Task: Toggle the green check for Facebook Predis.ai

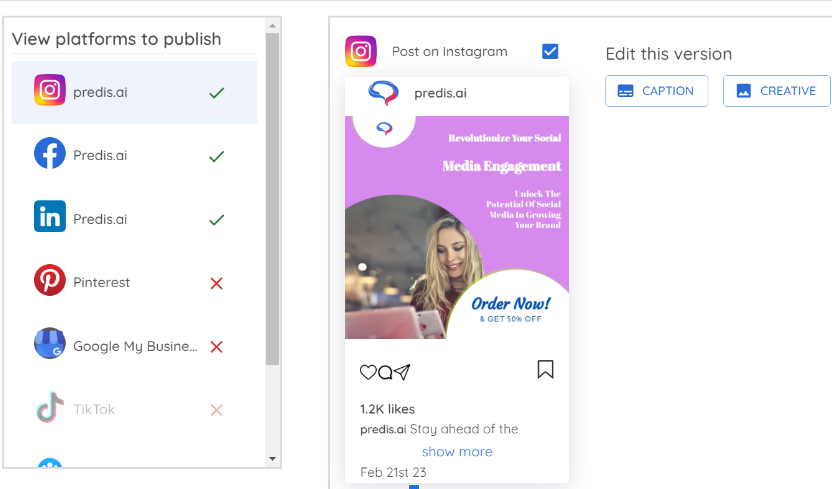Action: (216, 156)
